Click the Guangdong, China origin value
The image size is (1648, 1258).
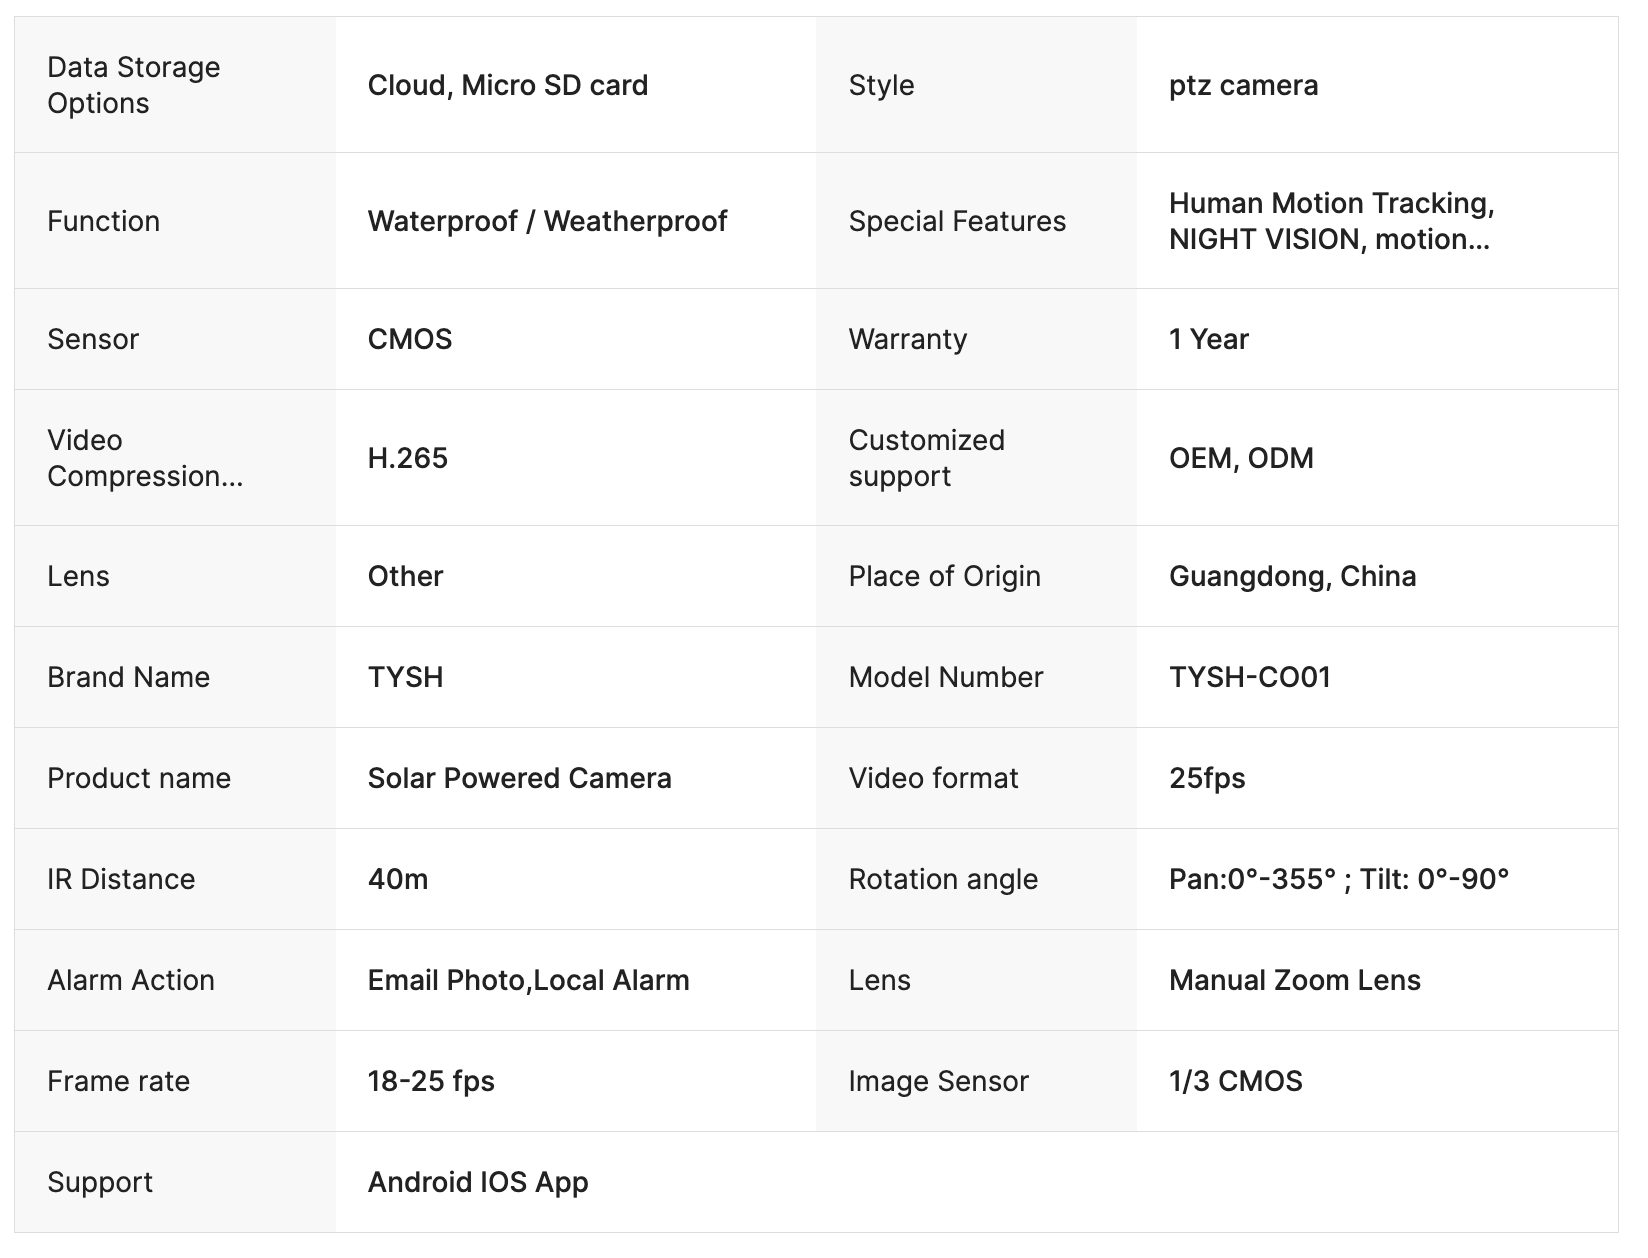click(1292, 576)
